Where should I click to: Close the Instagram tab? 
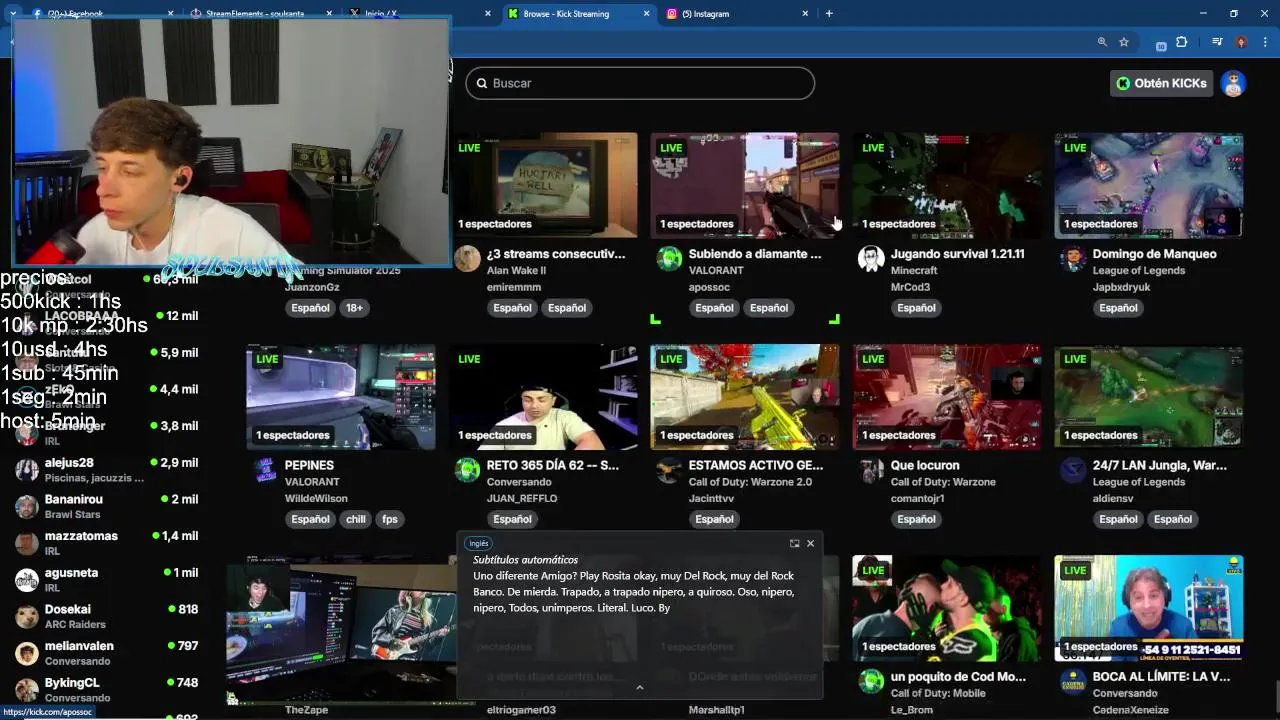point(805,14)
